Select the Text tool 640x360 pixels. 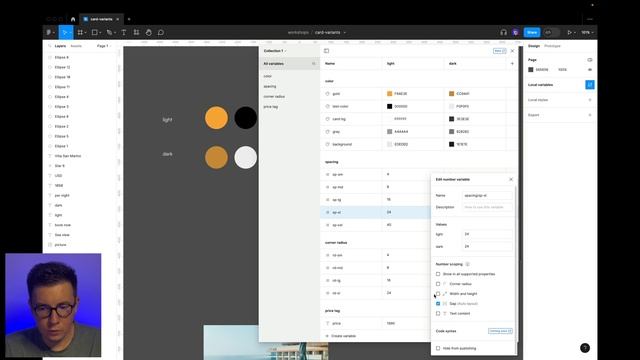click(x=124, y=32)
